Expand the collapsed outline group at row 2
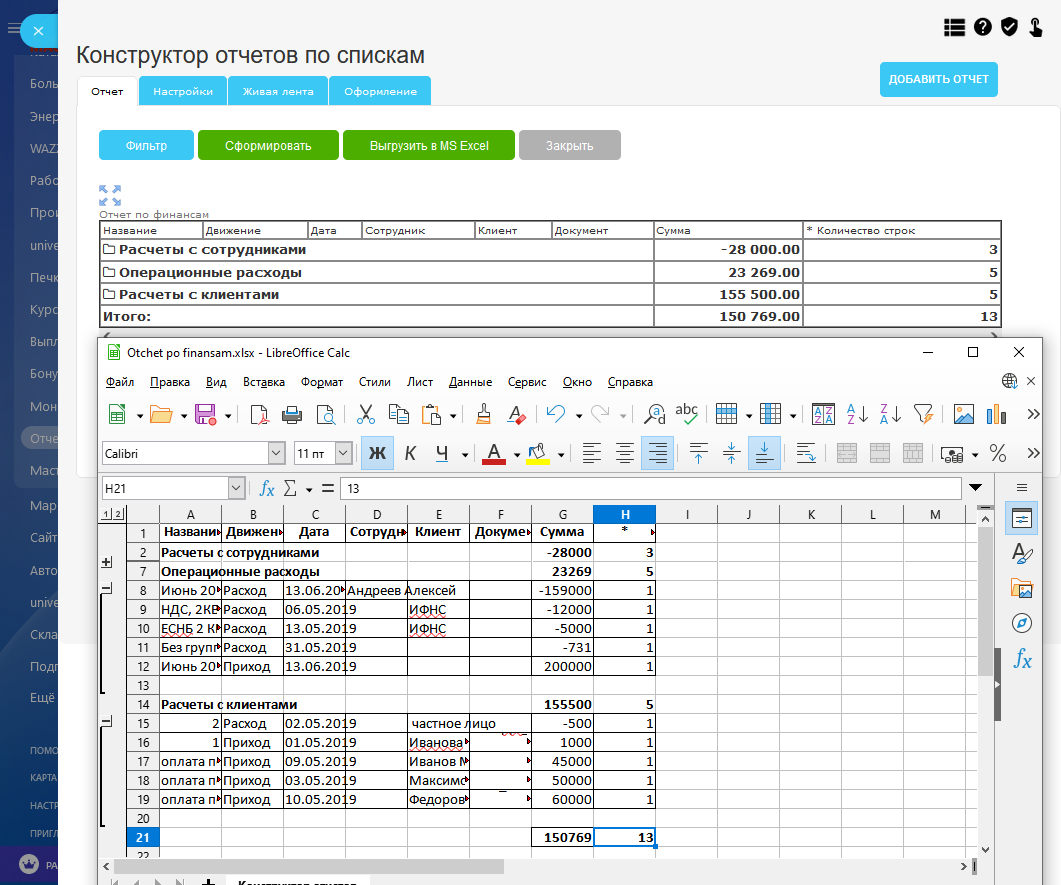The height and width of the screenshot is (885, 1061). (x=107, y=563)
